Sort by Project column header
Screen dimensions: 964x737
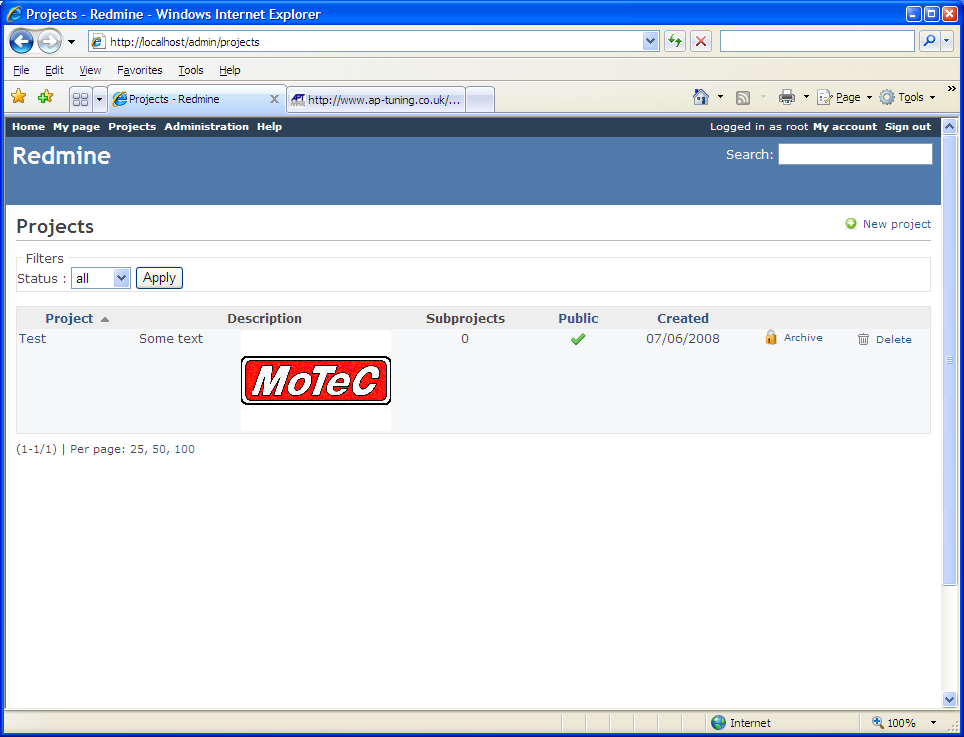click(x=69, y=318)
